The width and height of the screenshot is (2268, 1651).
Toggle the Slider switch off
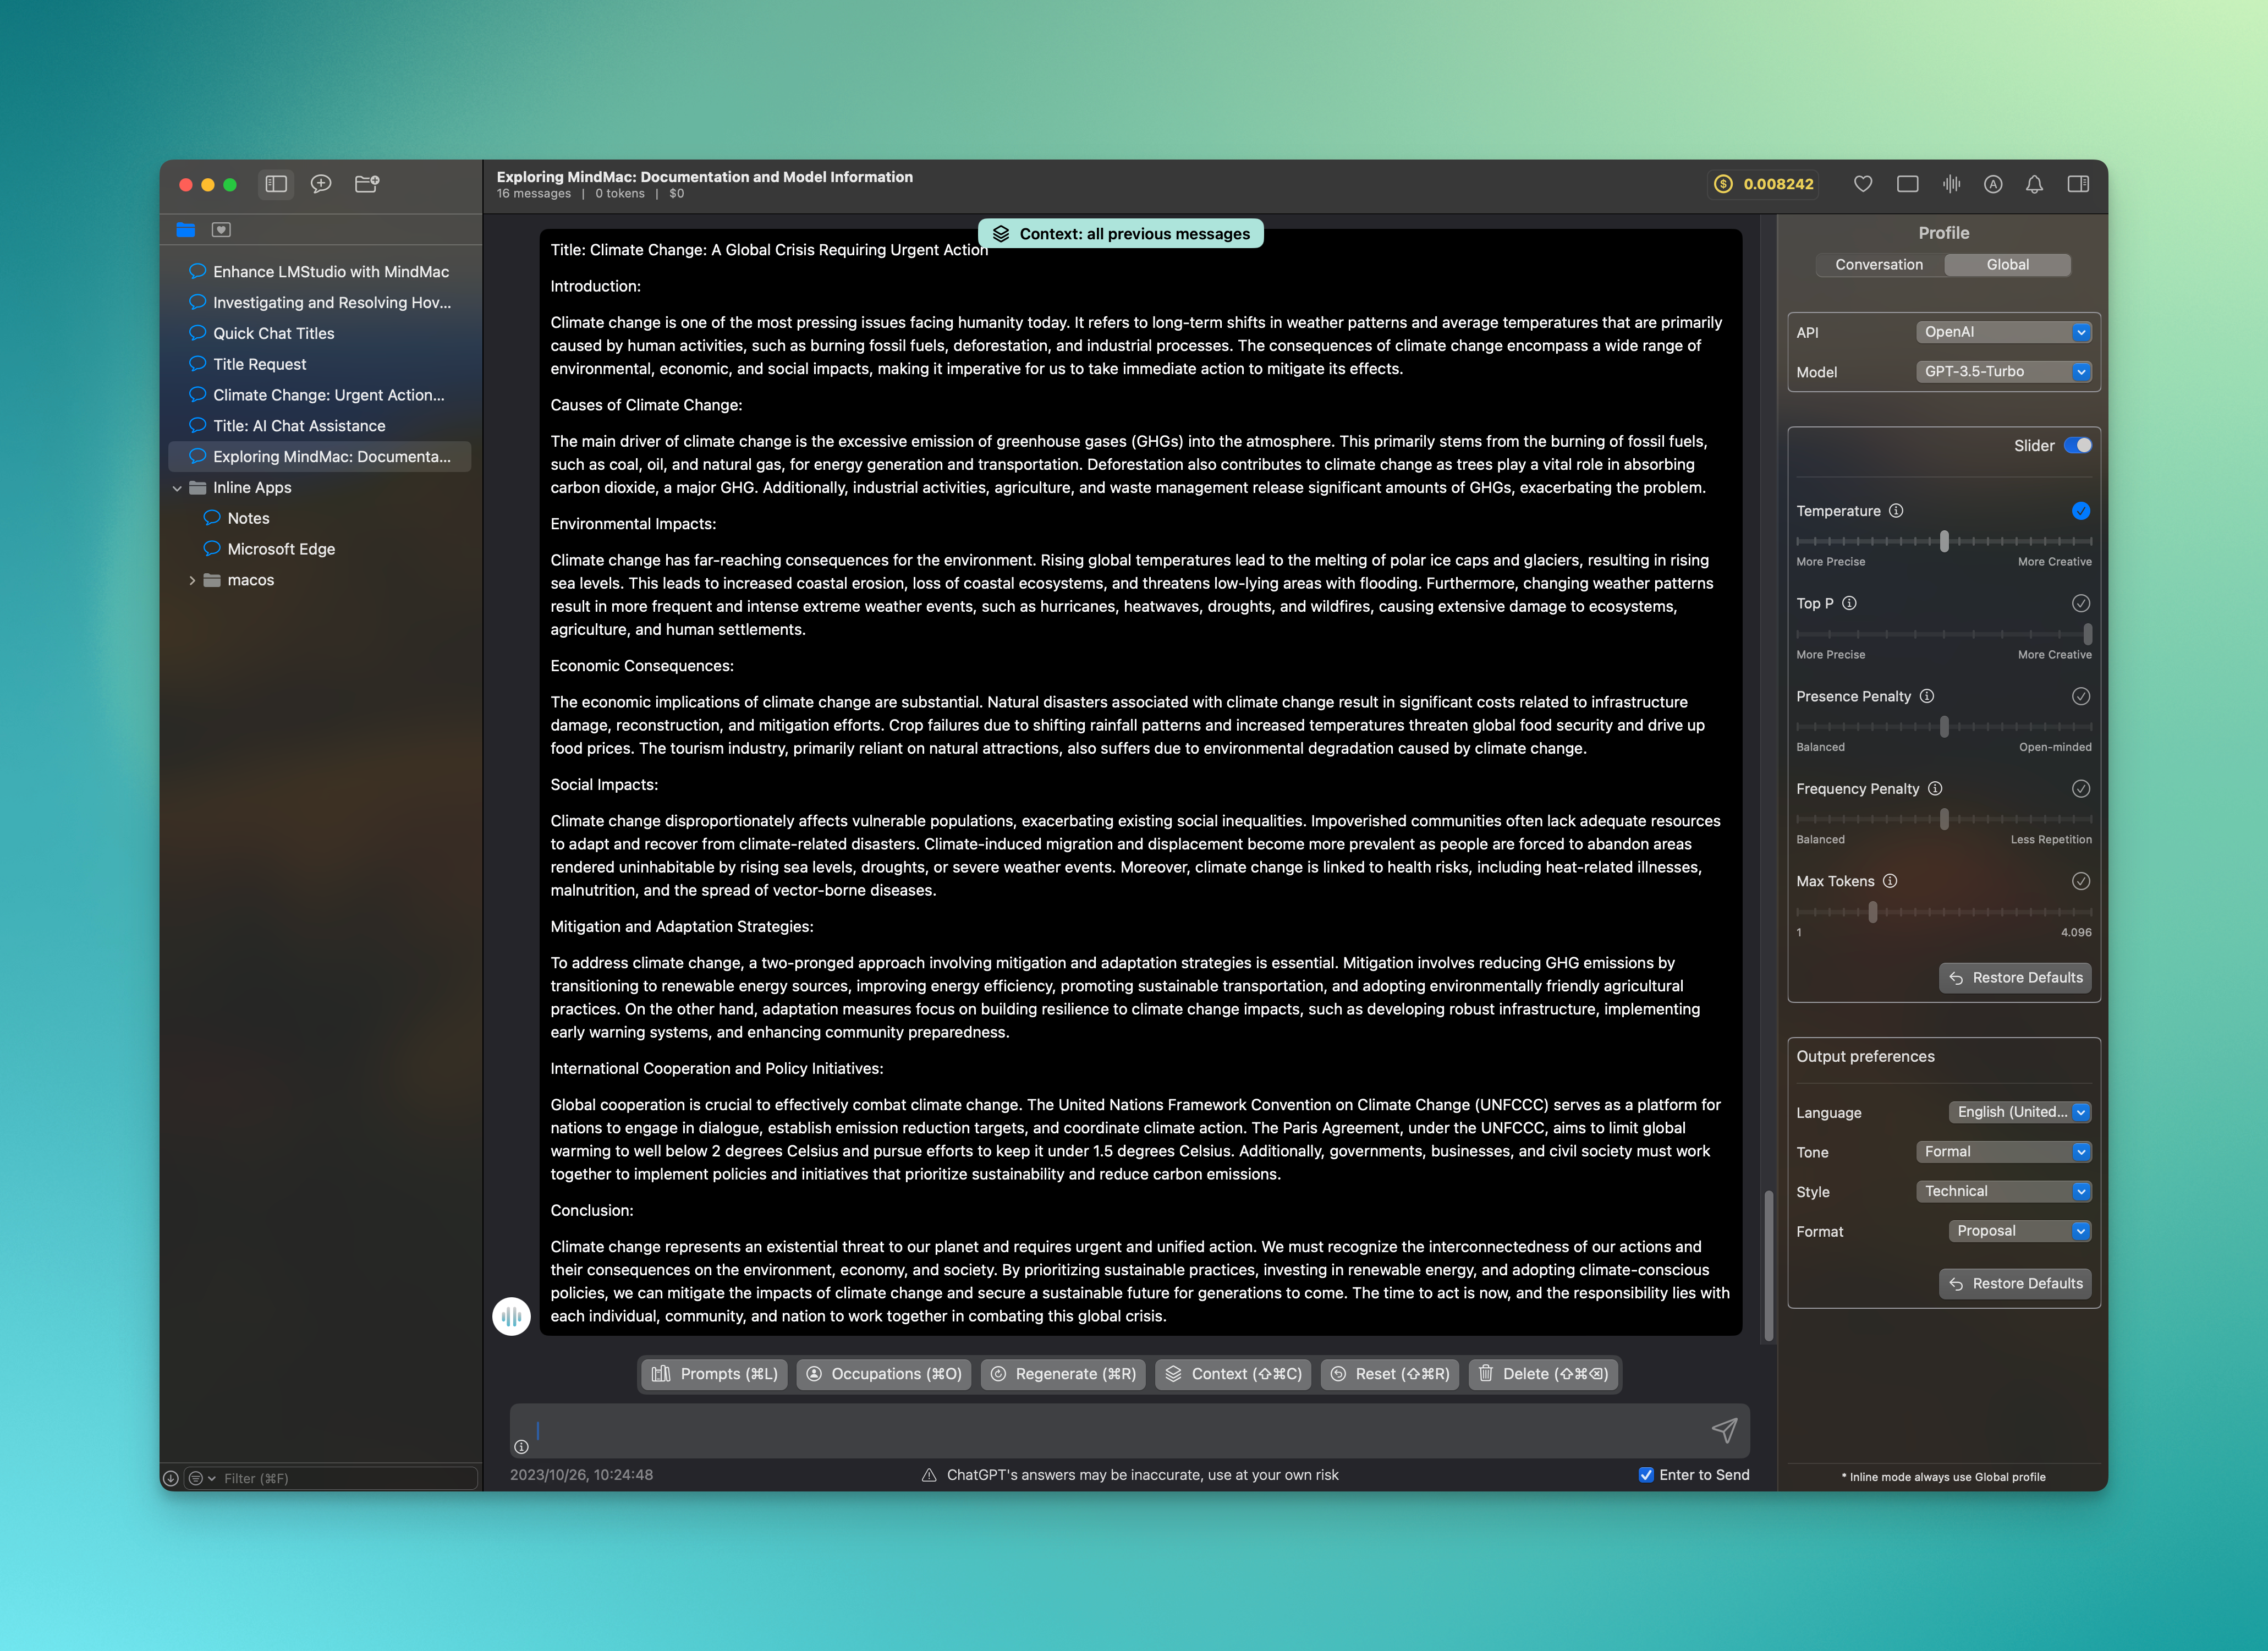[x=2077, y=446]
